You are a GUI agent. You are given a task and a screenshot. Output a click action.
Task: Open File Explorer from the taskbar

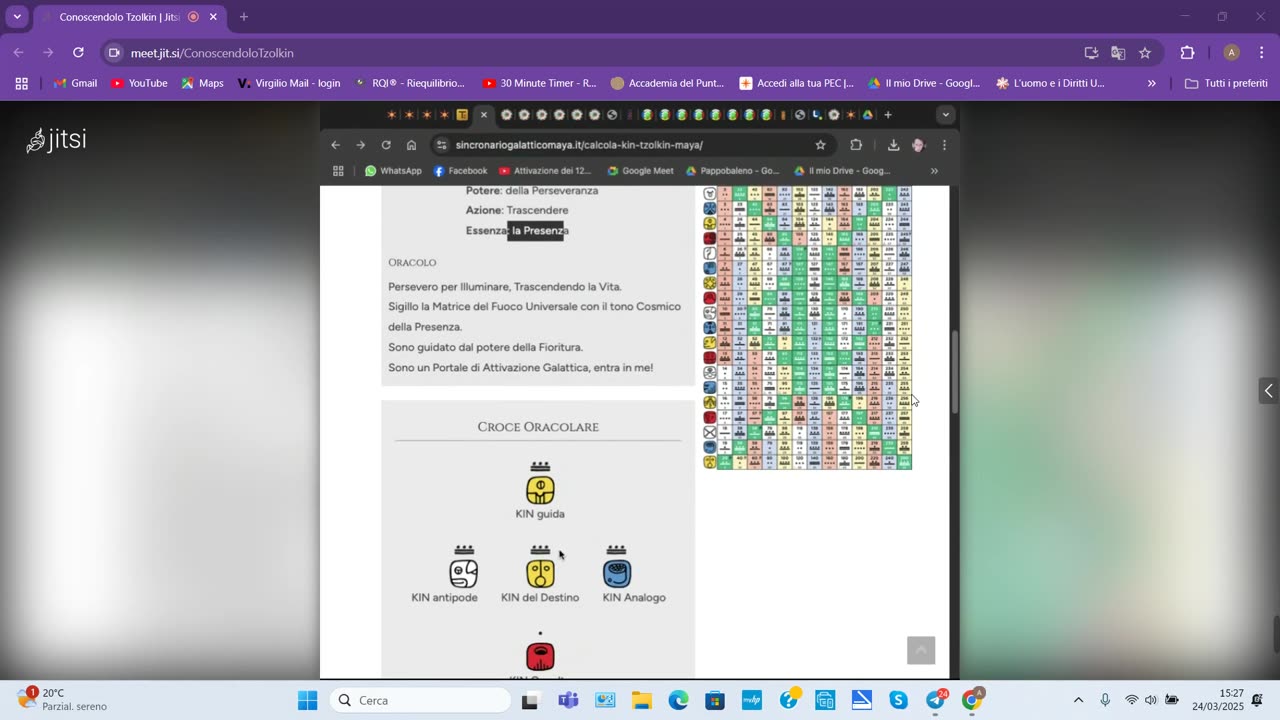[x=641, y=700]
